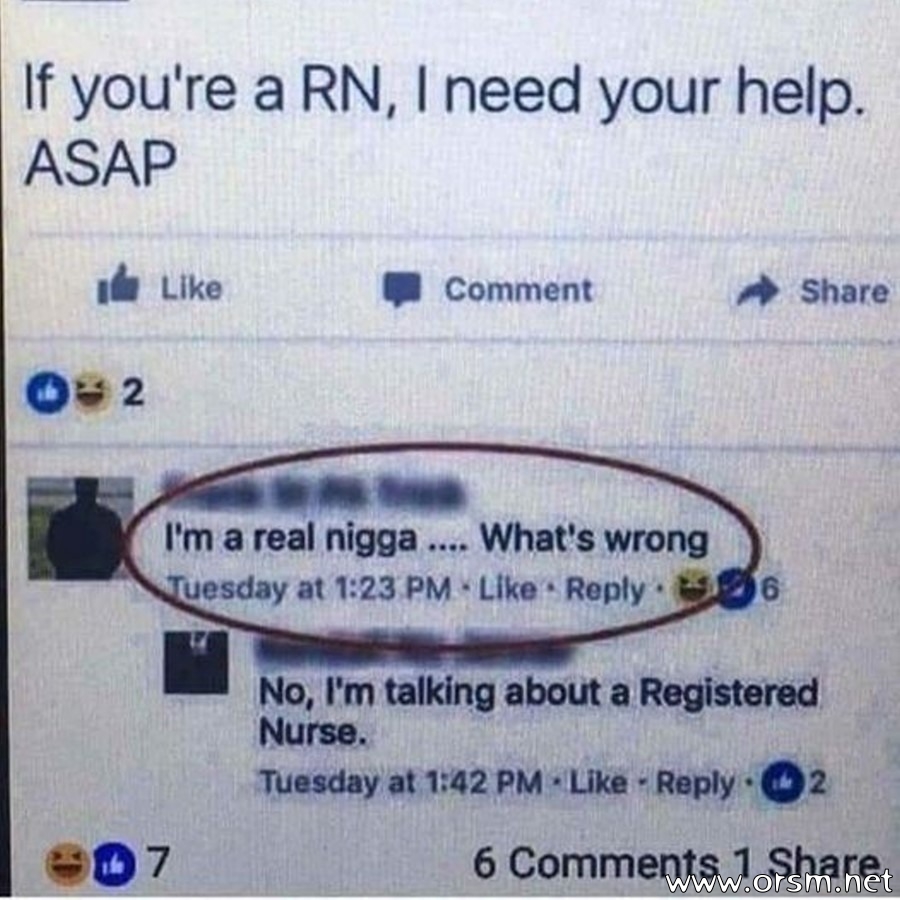Click the laughing emoji beside count 7
Viewport: 900px width, 900px height.
click(67, 864)
